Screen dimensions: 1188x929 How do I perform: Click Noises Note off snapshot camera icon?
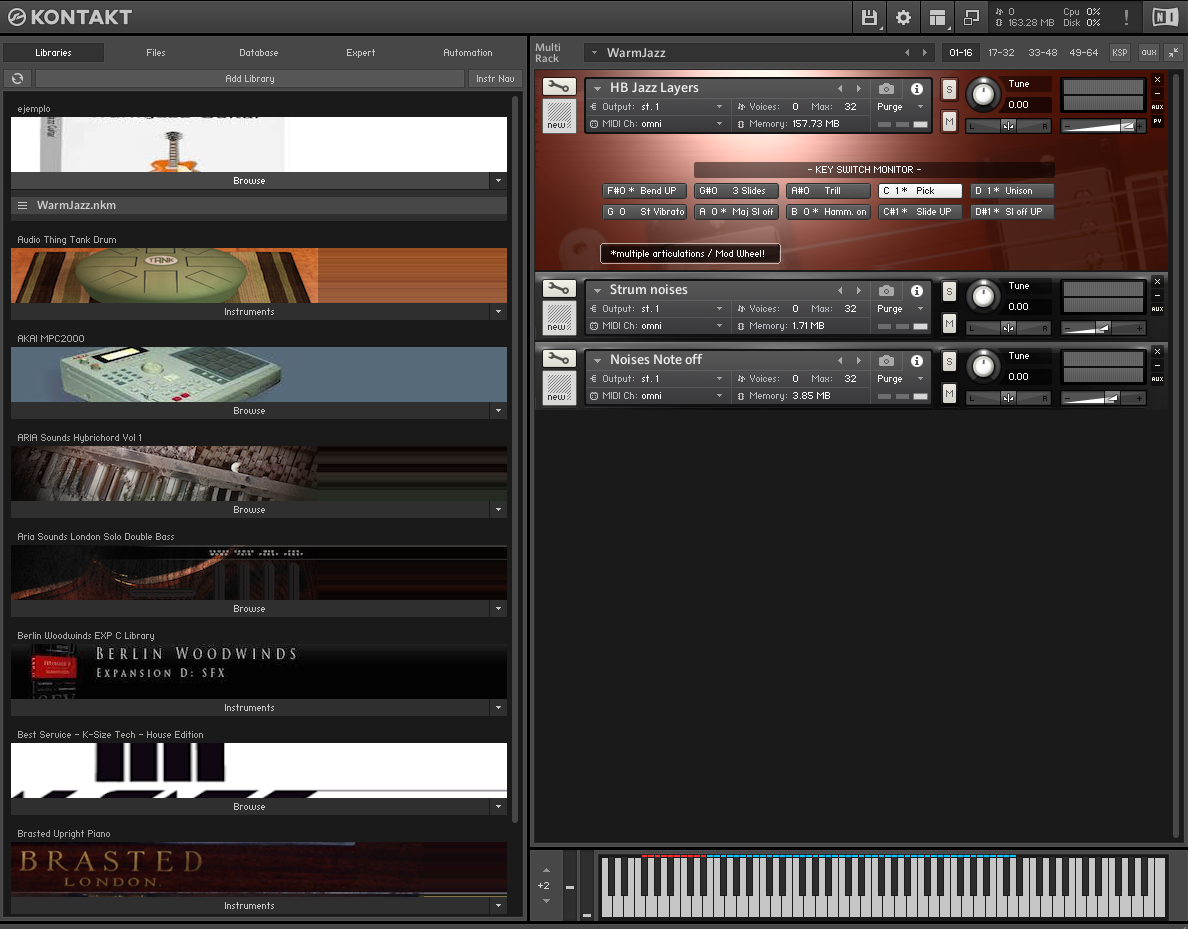pos(886,361)
